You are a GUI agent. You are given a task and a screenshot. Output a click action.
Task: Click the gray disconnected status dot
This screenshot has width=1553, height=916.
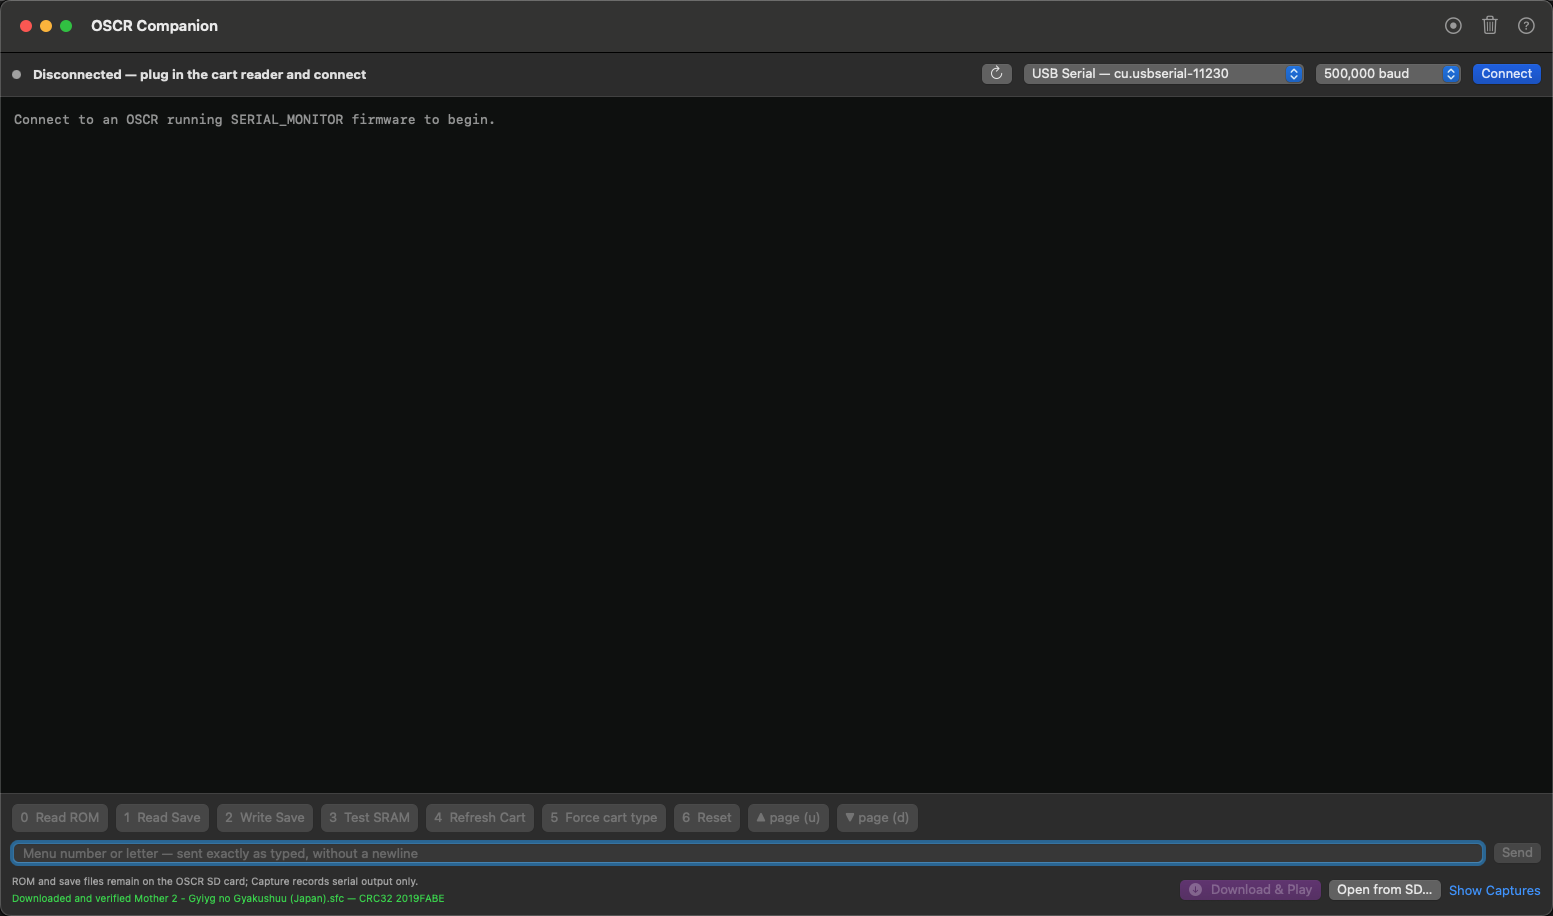[x=16, y=75]
